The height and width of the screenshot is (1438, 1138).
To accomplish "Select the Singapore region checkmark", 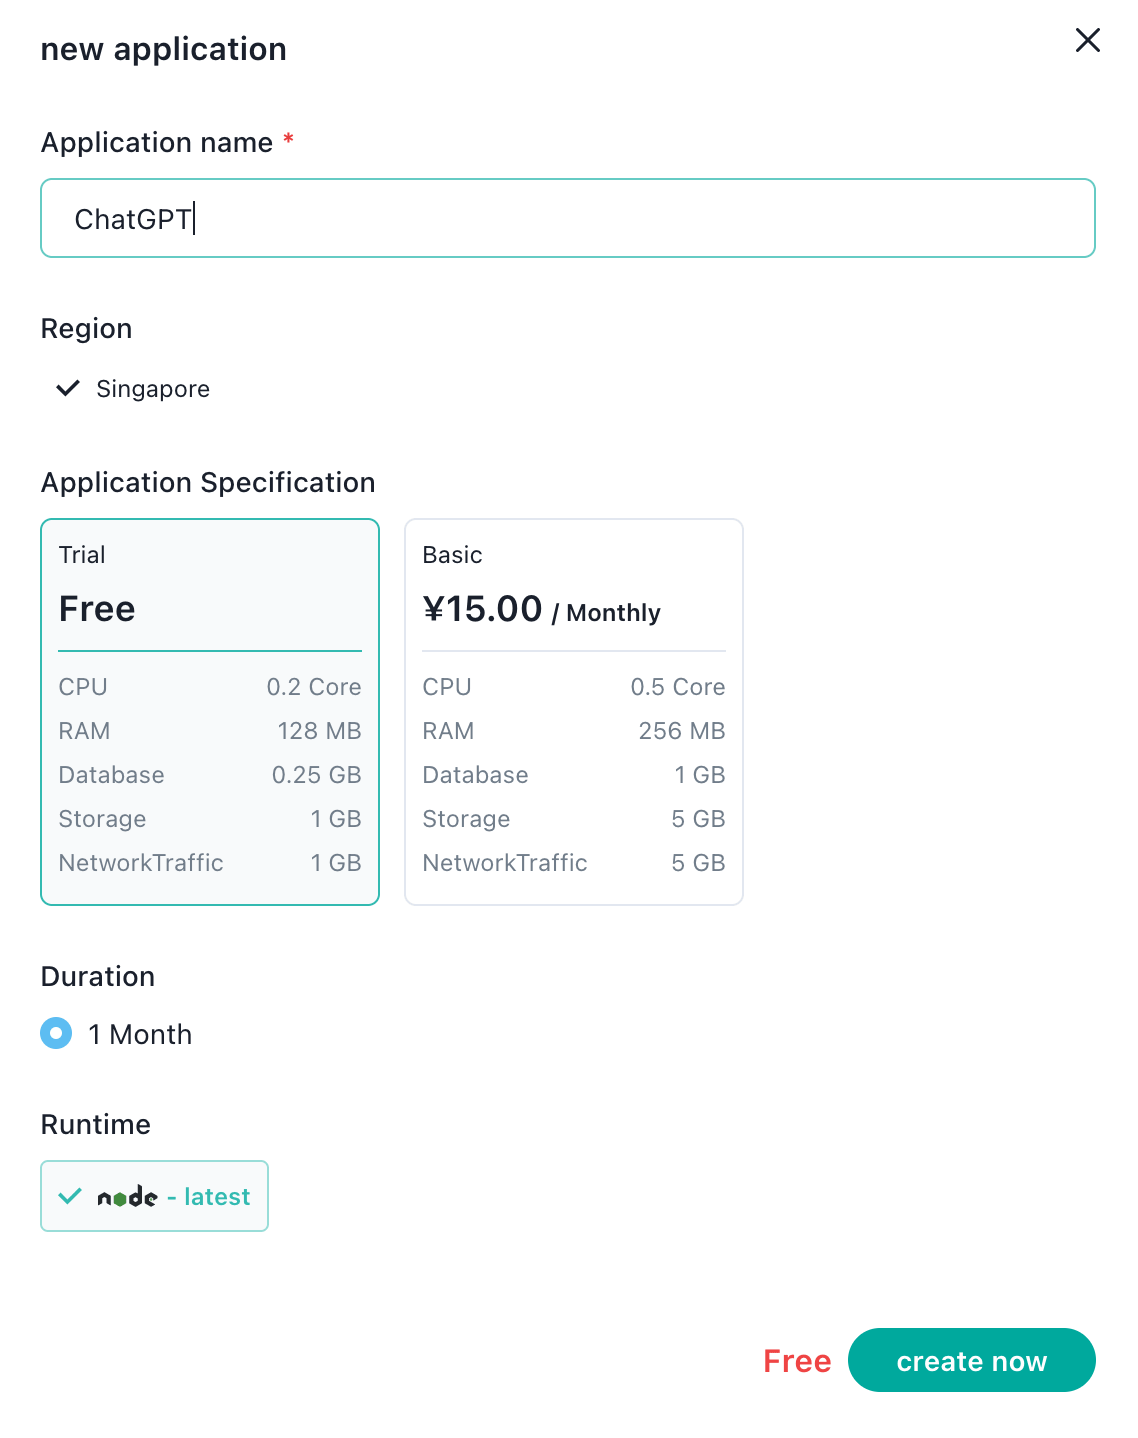I will pyautogui.click(x=68, y=388).
